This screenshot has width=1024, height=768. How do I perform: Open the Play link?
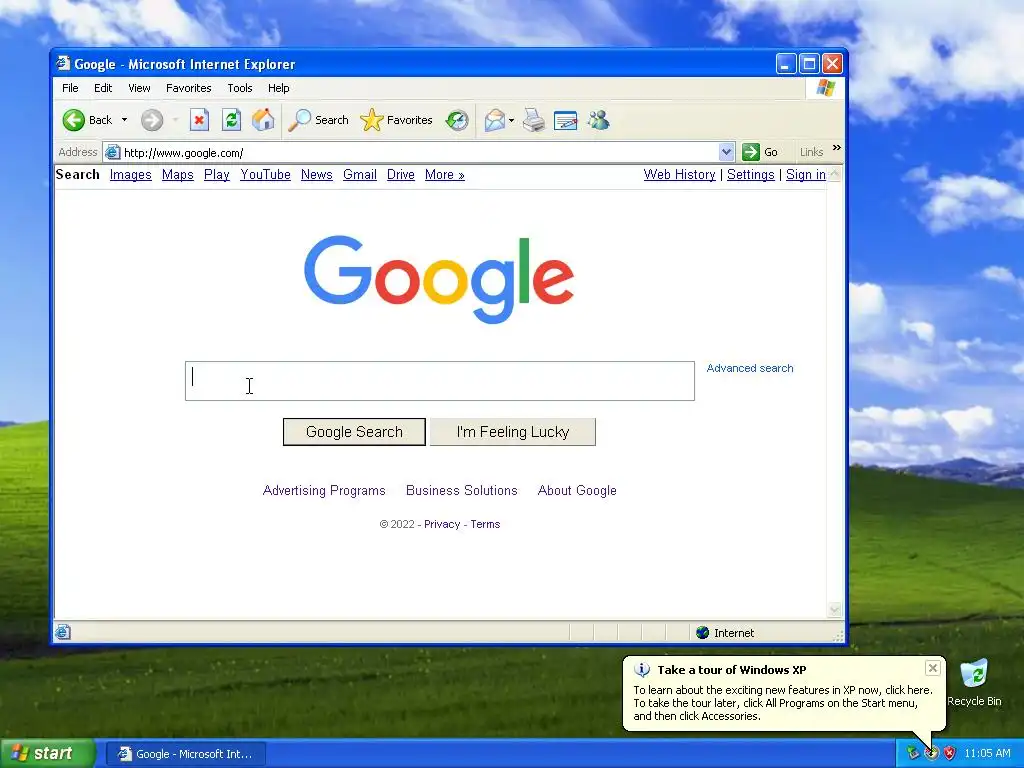[x=217, y=175]
